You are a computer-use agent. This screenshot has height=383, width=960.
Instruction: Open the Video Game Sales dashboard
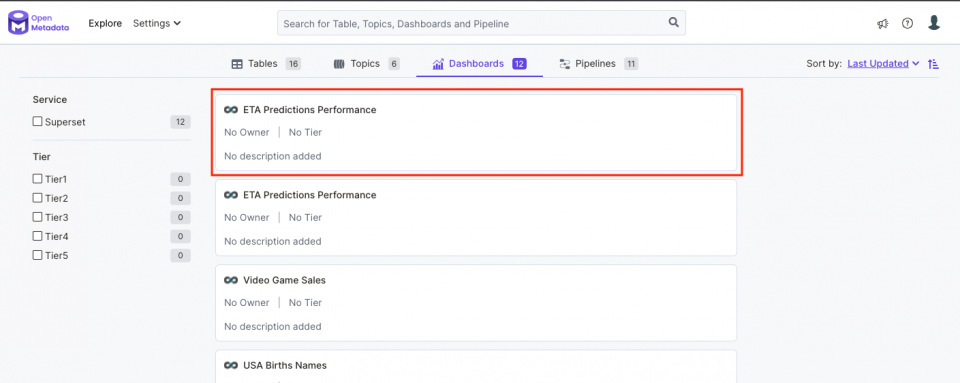(x=284, y=280)
